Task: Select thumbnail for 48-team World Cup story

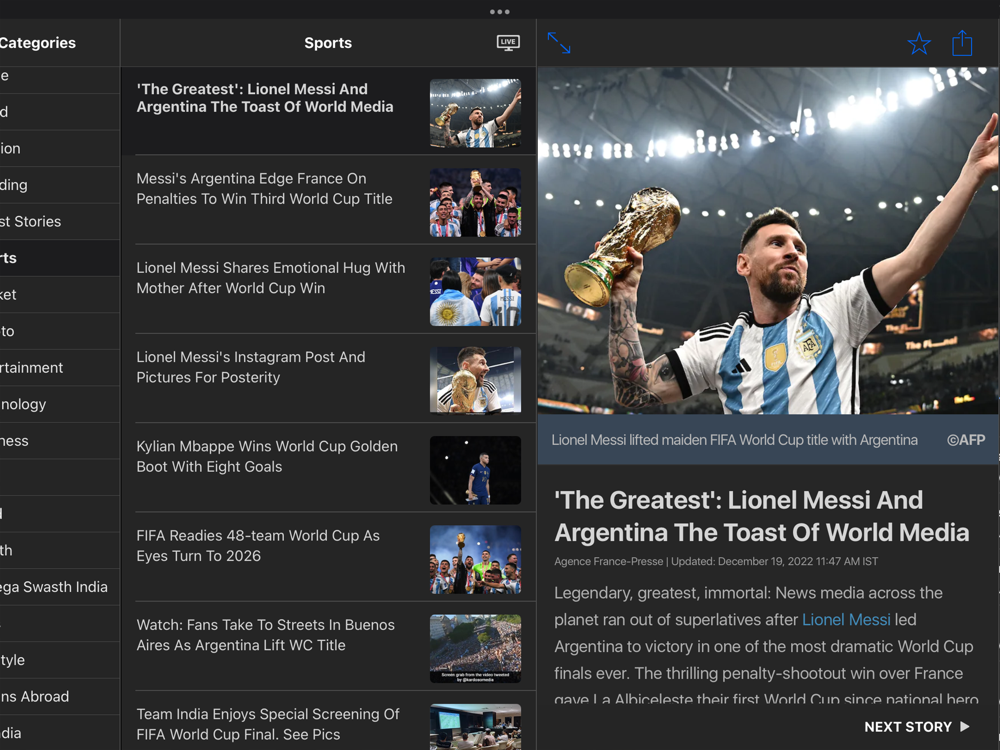Action: 475,560
